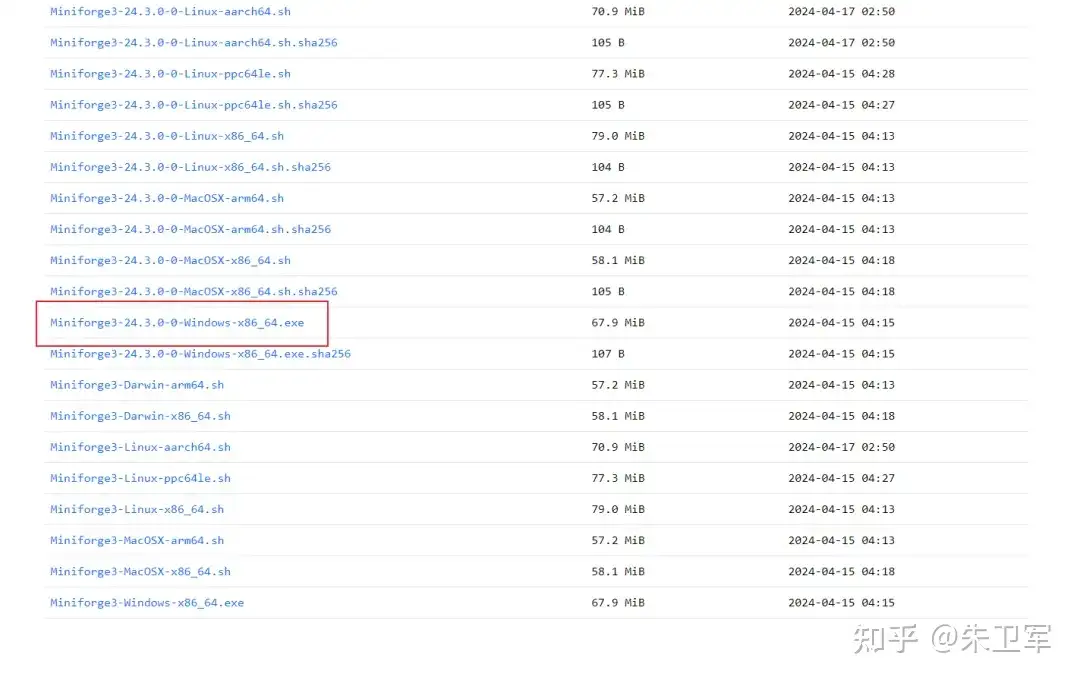Select 107 B size of Windows exe.sha256
The width and height of the screenshot is (1080, 683).
point(608,354)
